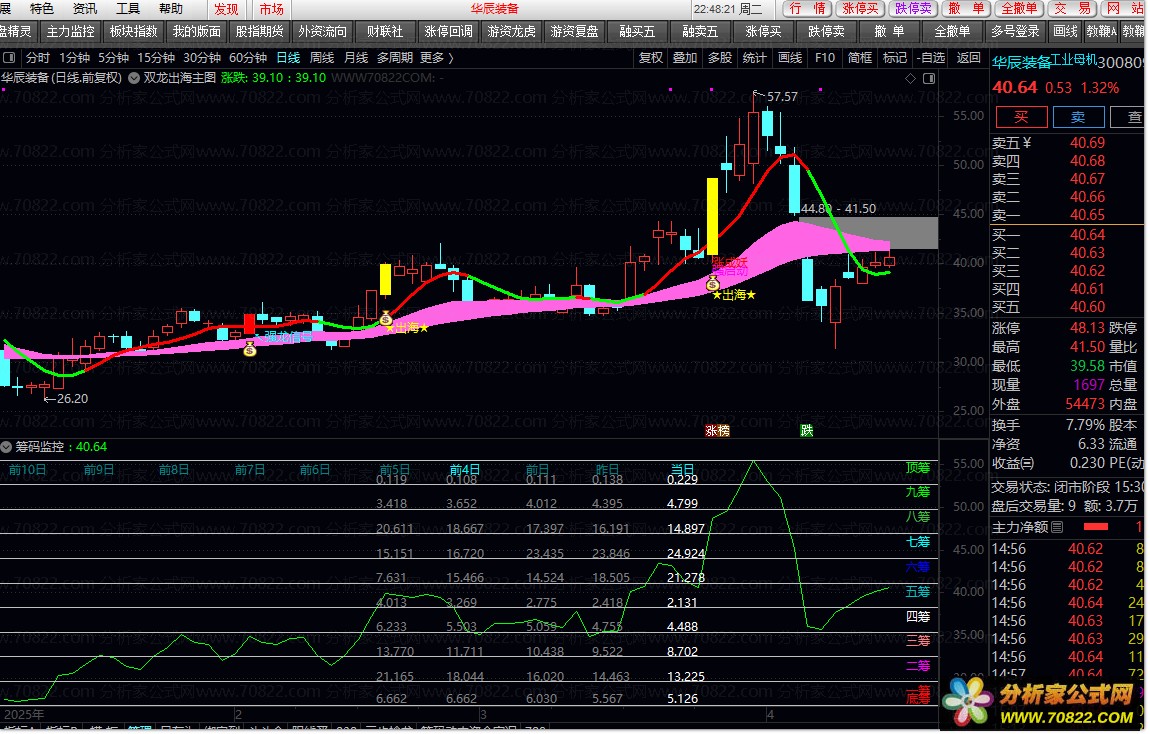Click the 57.57 high price label
The width and height of the screenshot is (1150, 734).
pyautogui.click(x=782, y=97)
